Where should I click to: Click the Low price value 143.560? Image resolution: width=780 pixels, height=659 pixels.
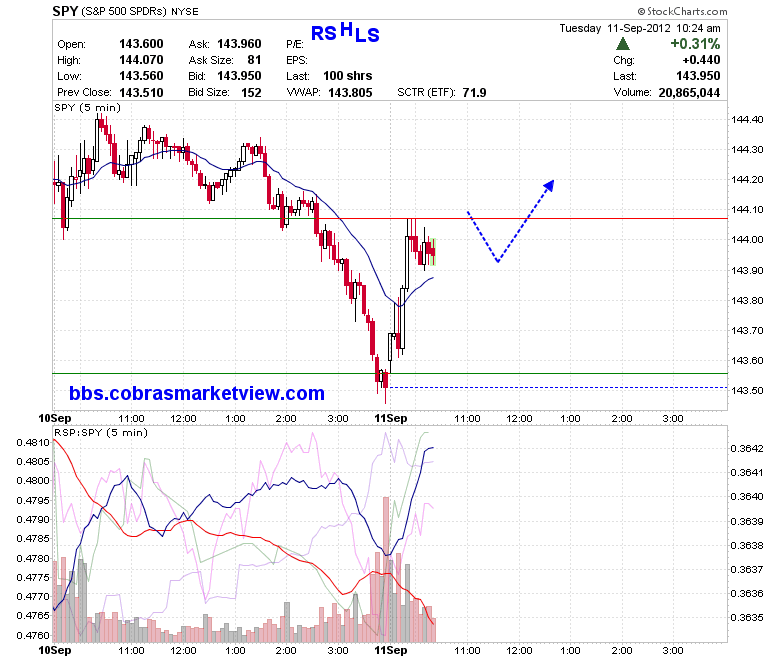[141, 76]
